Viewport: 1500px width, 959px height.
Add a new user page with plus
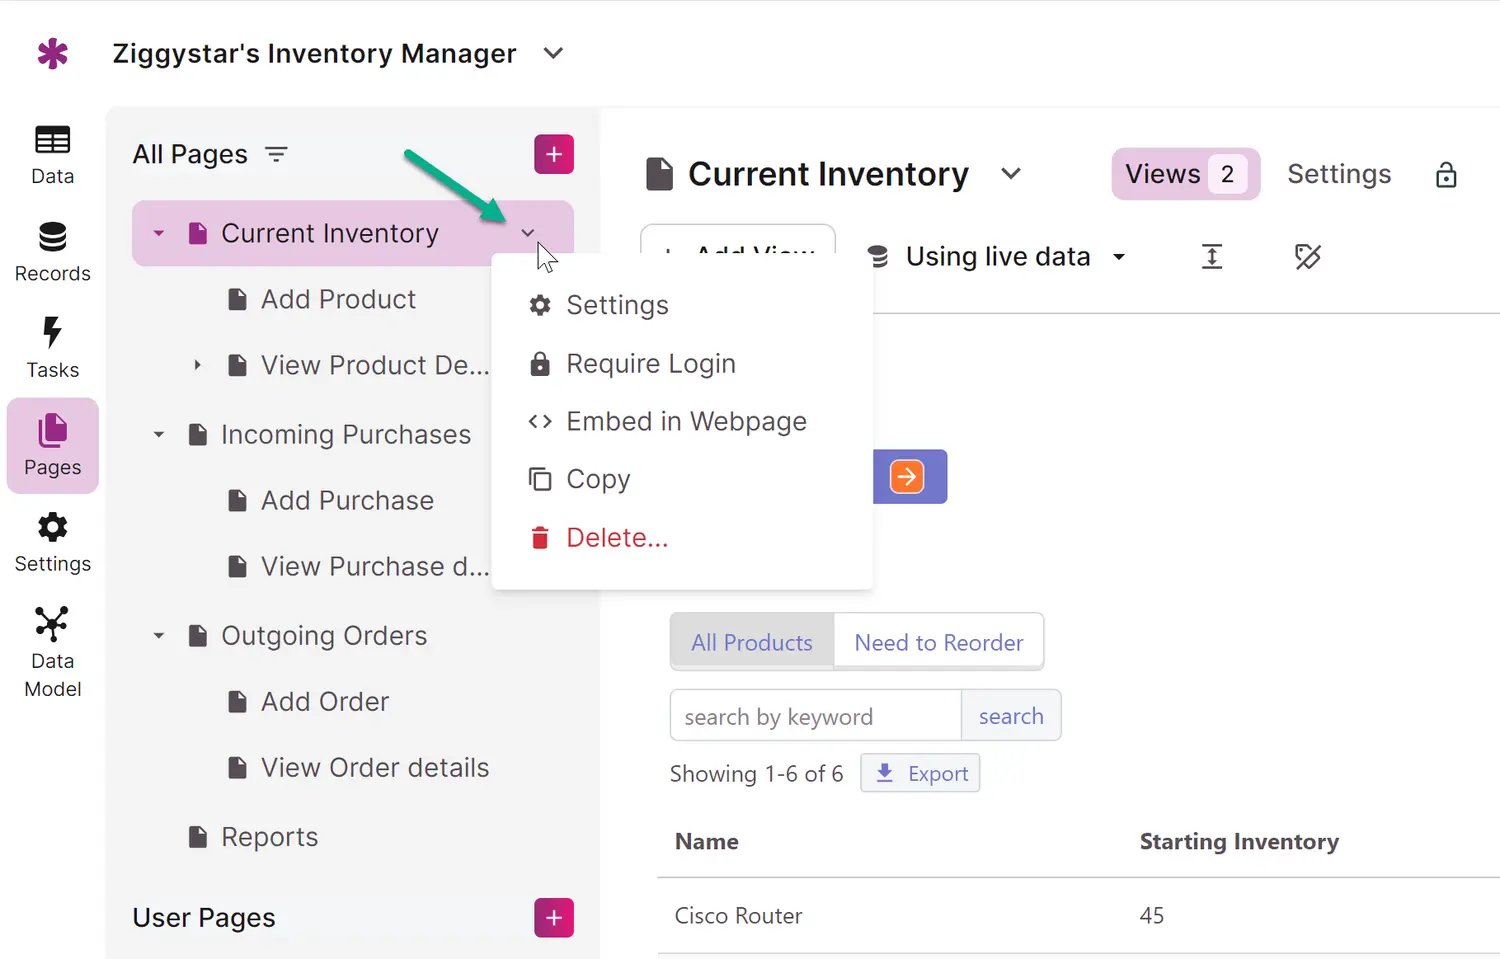click(x=554, y=918)
